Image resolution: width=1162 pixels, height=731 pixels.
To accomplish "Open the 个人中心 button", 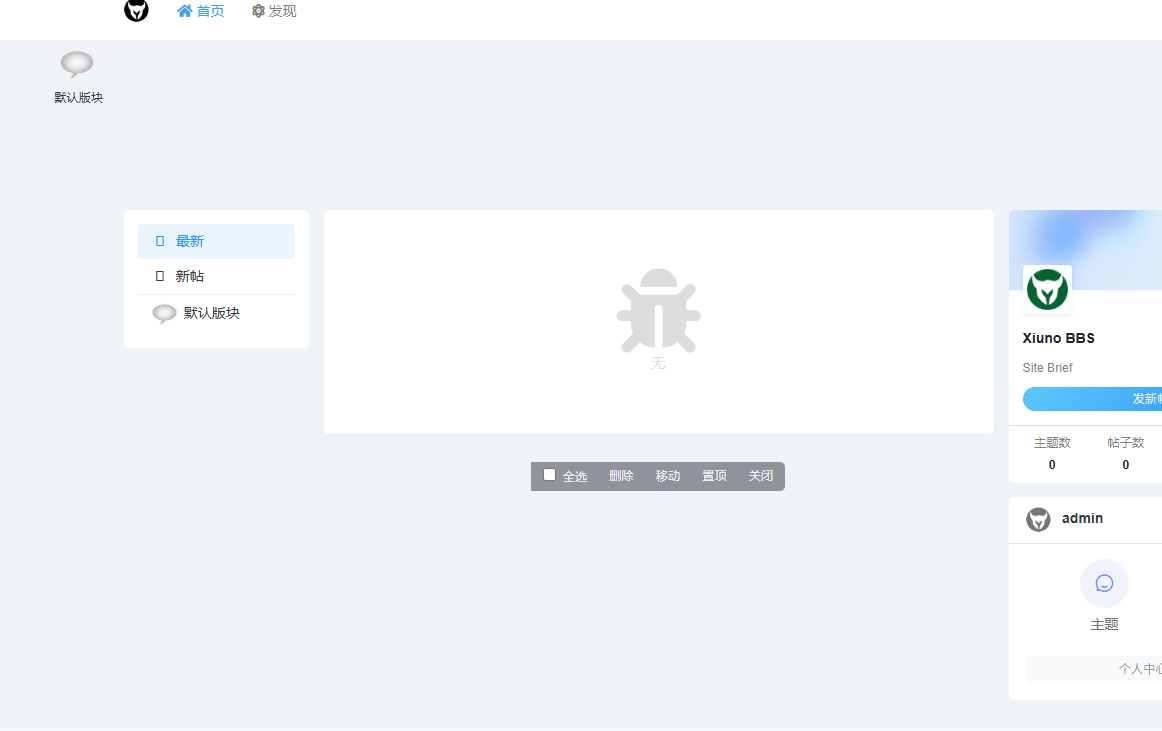I will 1138,669.
